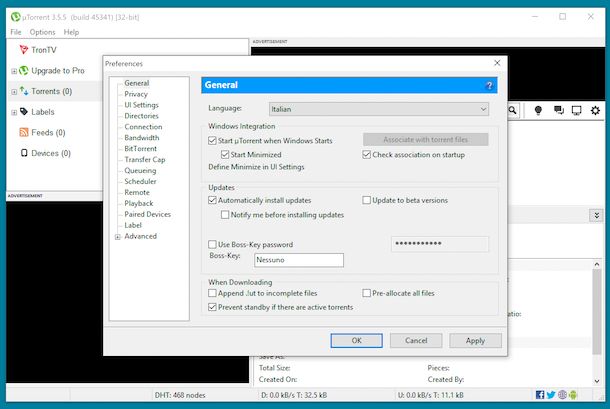Select Queueing in preferences tree

pyautogui.click(x=140, y=170)
